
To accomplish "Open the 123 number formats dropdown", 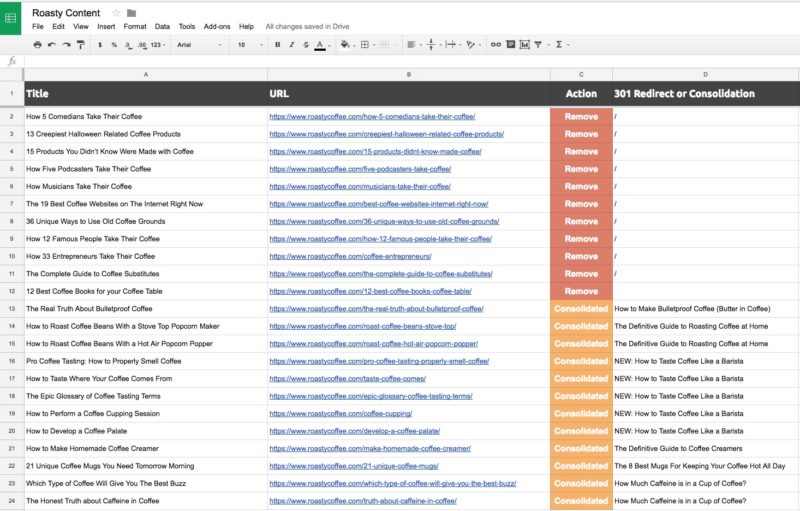I will (158, 45).
